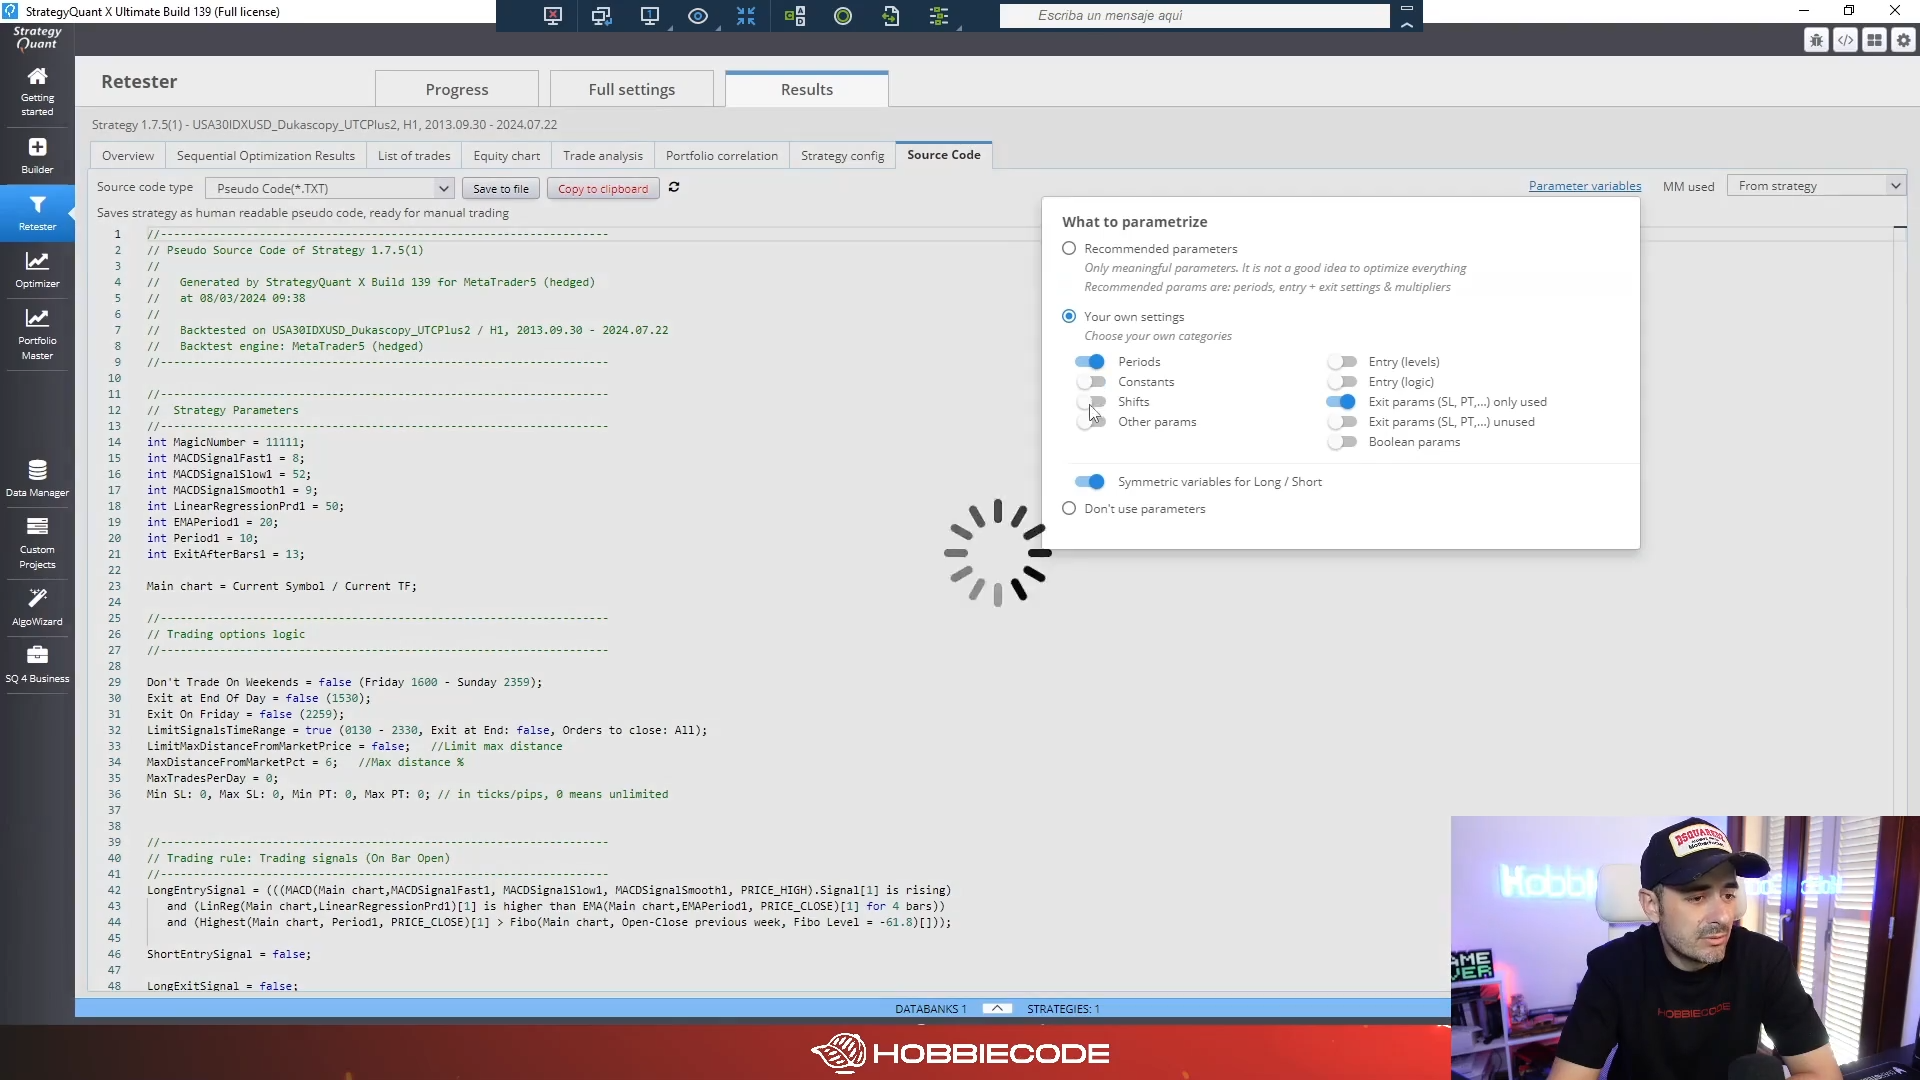Toggle the Constants switch
The width and height of the screenshot is (1920, 1080).
(1090, 382)
